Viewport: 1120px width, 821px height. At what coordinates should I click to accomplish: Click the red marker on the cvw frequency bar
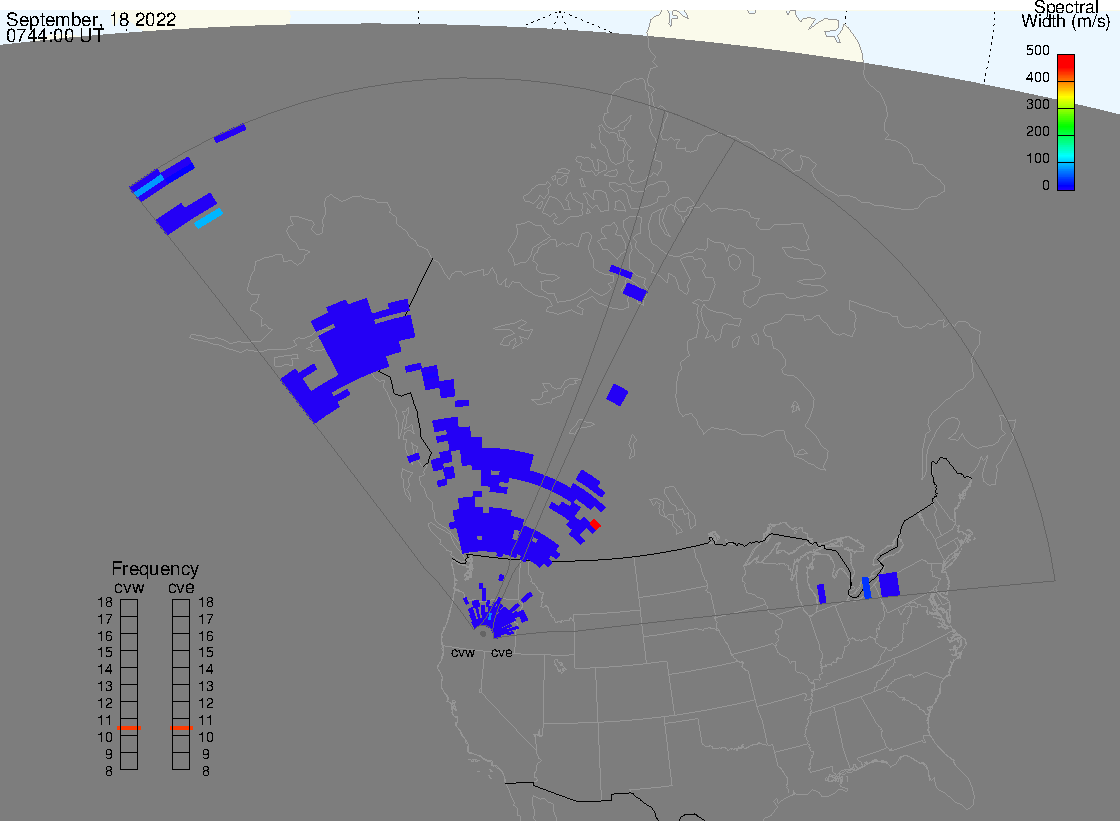pos(129,728)
